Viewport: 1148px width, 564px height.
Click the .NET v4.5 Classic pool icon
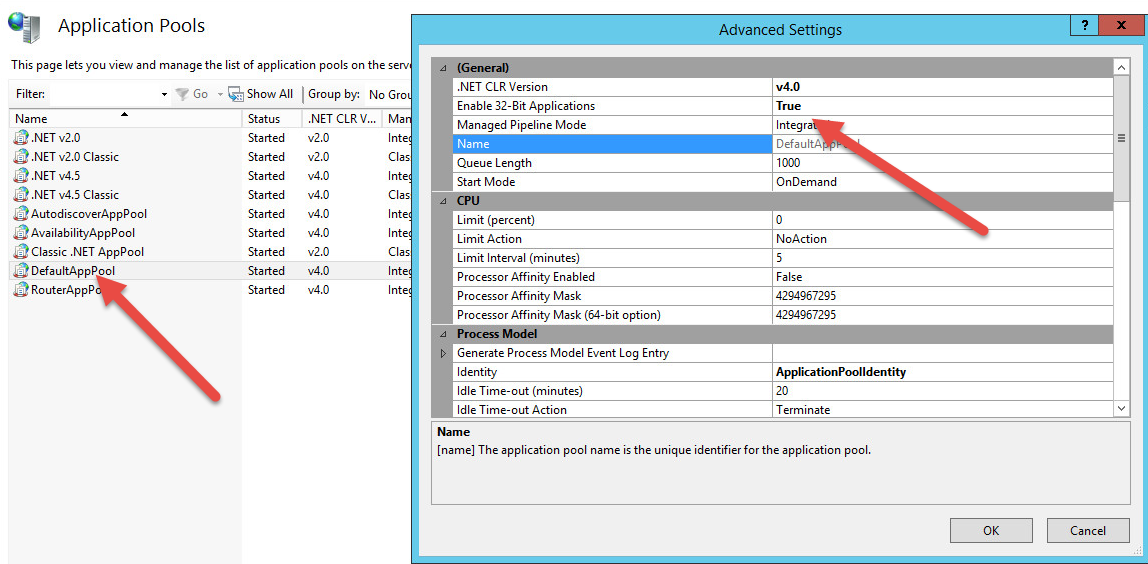[21, 195]
